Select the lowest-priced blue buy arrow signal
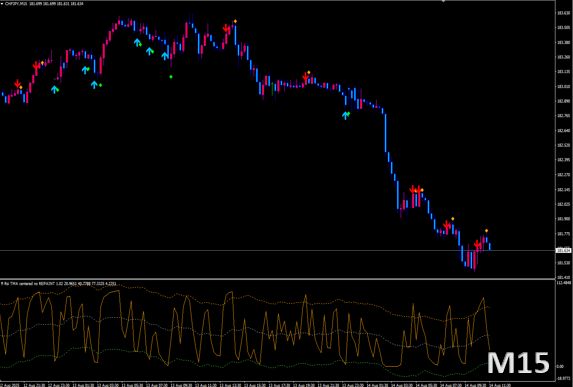The image size is (573, 387). click(345, 116)
